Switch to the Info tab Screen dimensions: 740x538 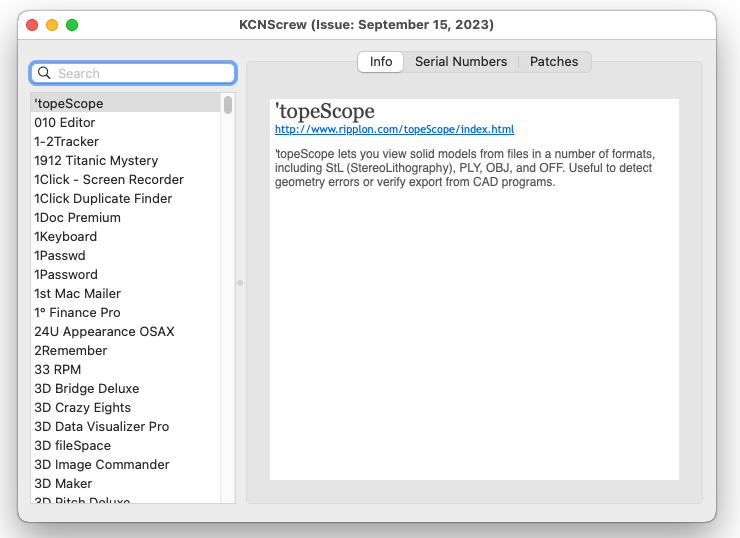tap(380, 62)
